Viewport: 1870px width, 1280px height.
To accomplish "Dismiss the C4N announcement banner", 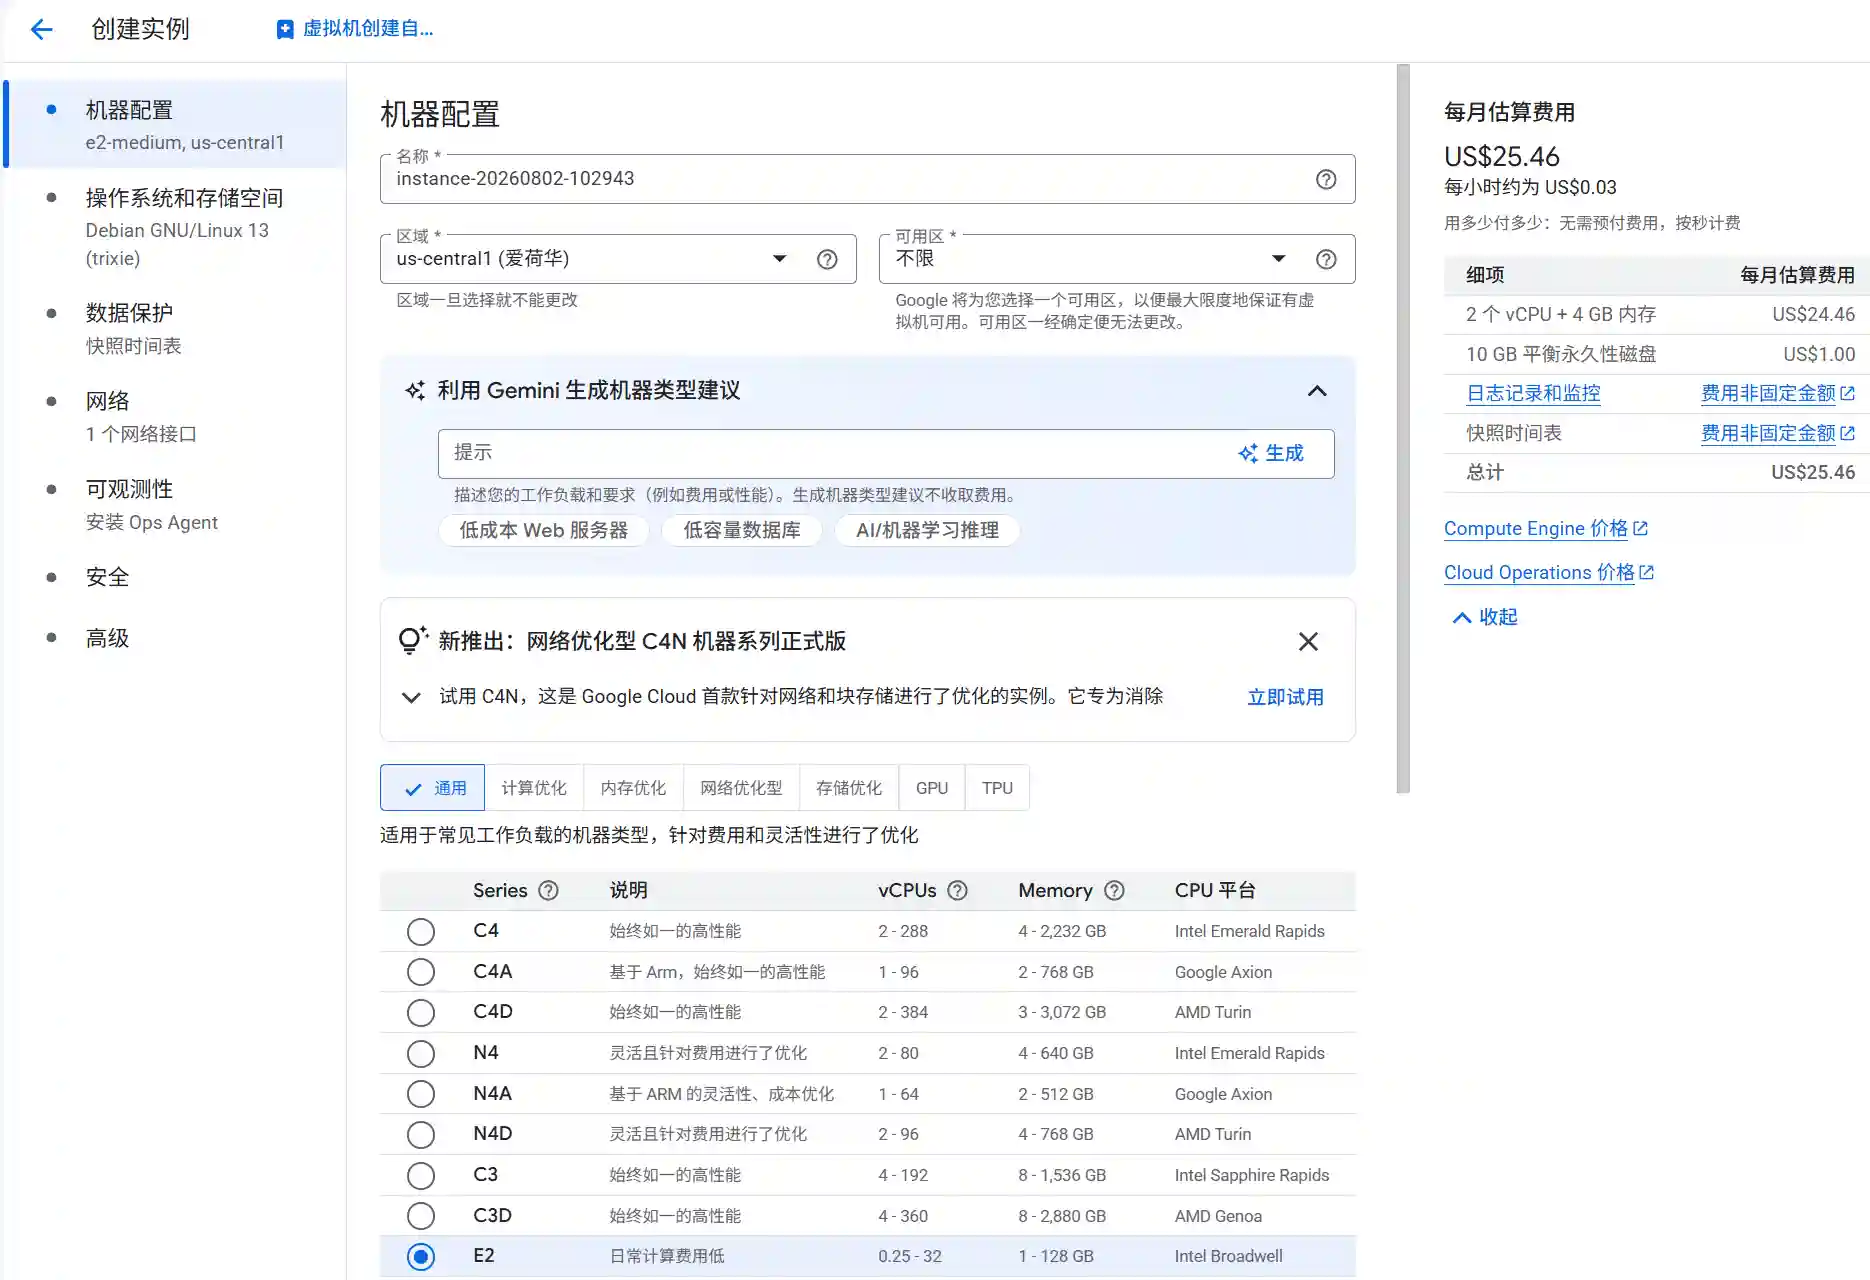I will pyautogui.click(x=1308, y=641).
